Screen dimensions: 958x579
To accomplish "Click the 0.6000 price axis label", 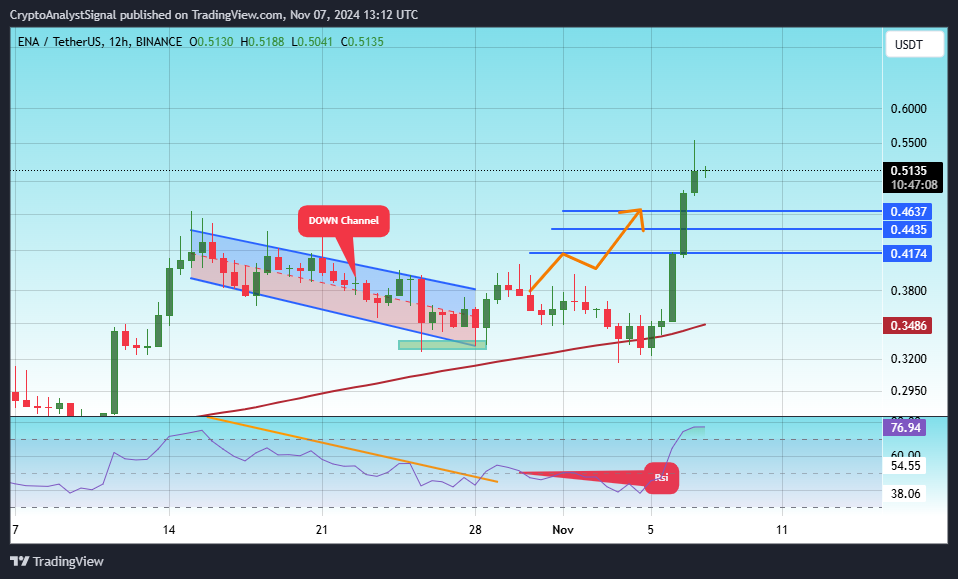I will tap(909, 109).
